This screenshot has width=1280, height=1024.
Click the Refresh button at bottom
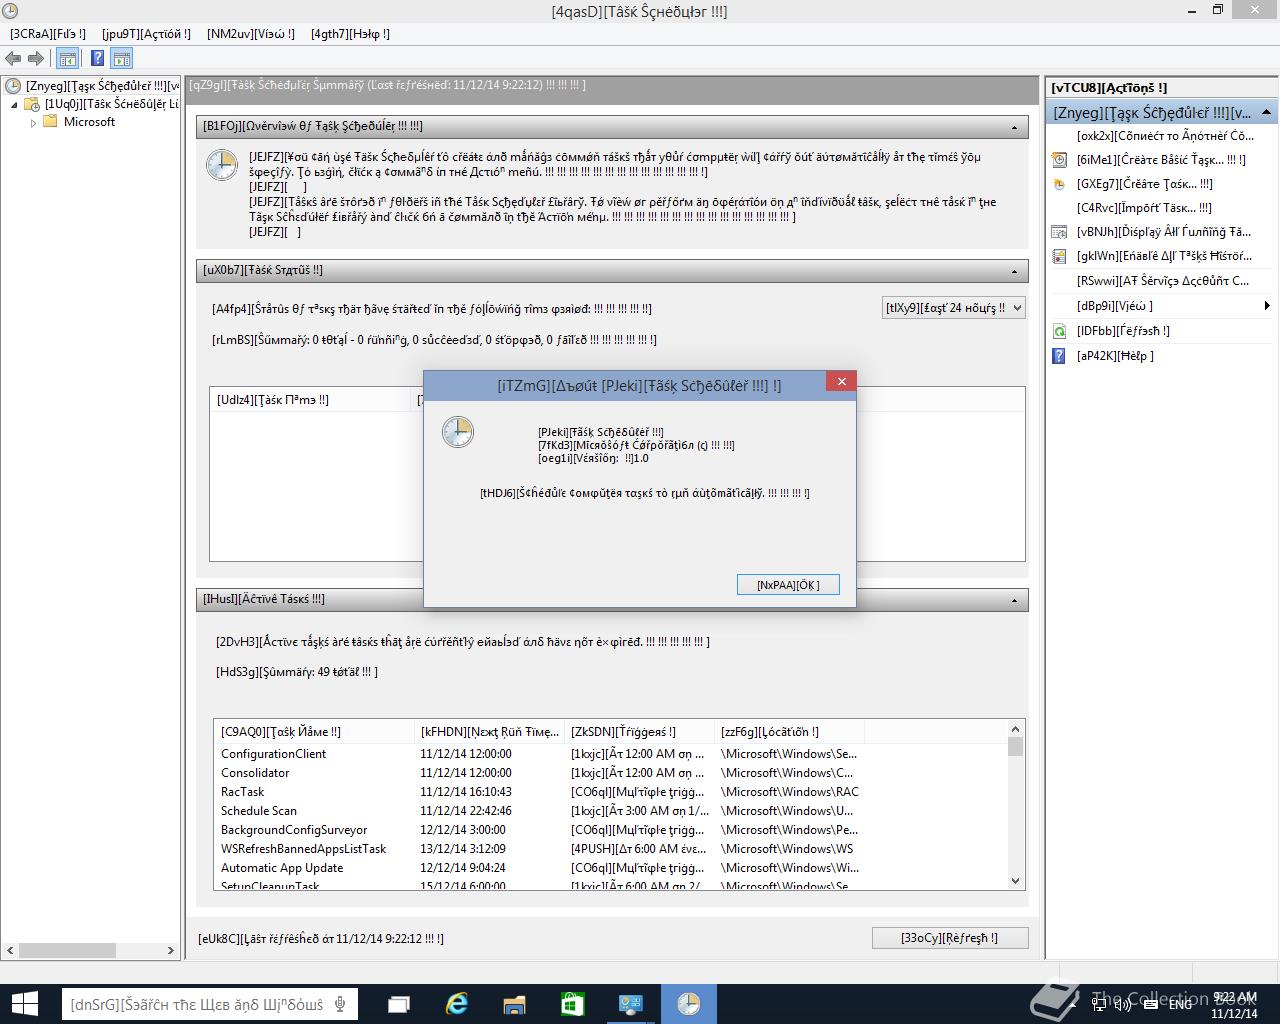[949, 938]
